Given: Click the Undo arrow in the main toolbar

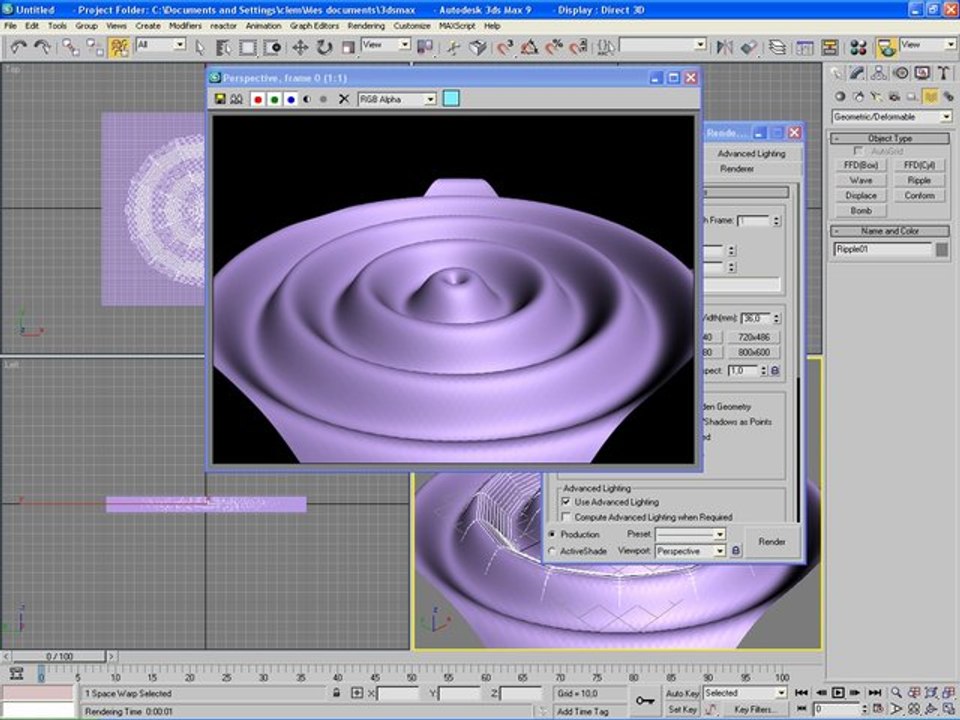Looking at the screenshot, I should coord(18,47).
